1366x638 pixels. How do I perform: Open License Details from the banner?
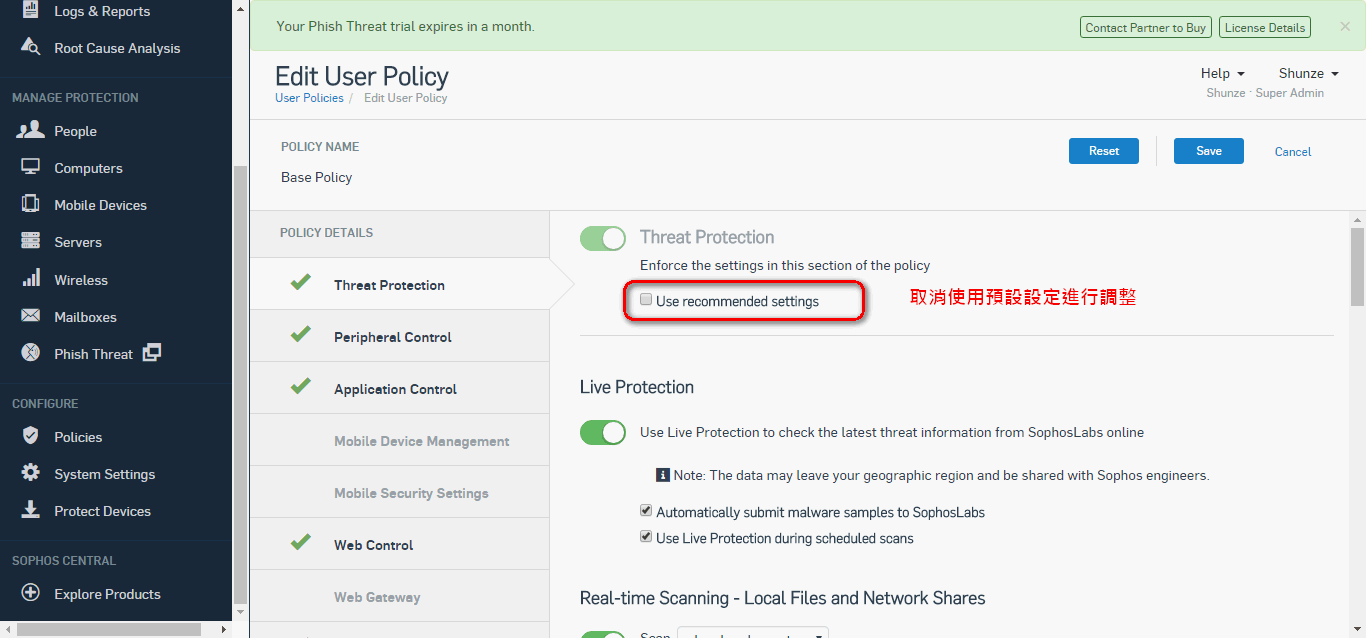1265,28
